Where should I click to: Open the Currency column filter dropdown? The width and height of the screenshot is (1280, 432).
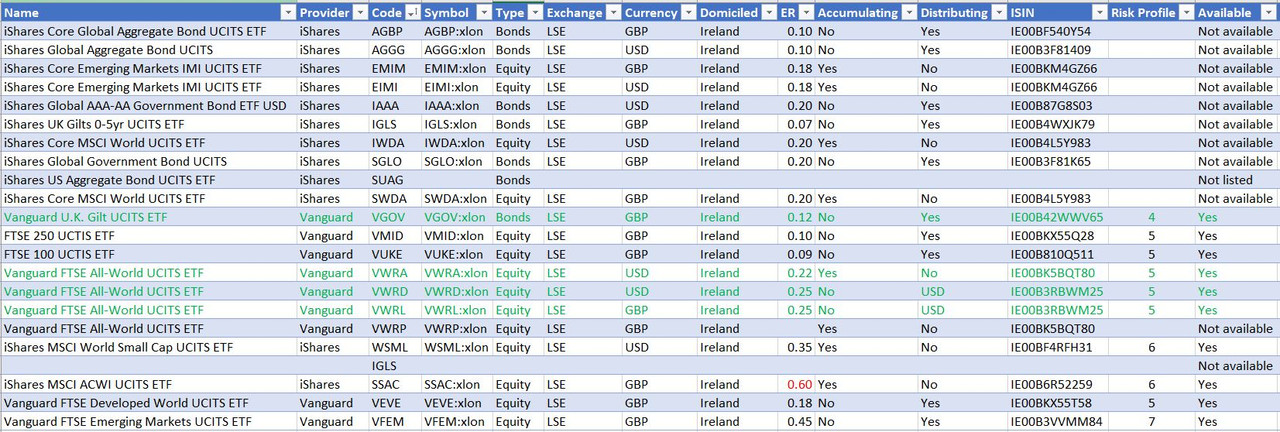(687, 13)
